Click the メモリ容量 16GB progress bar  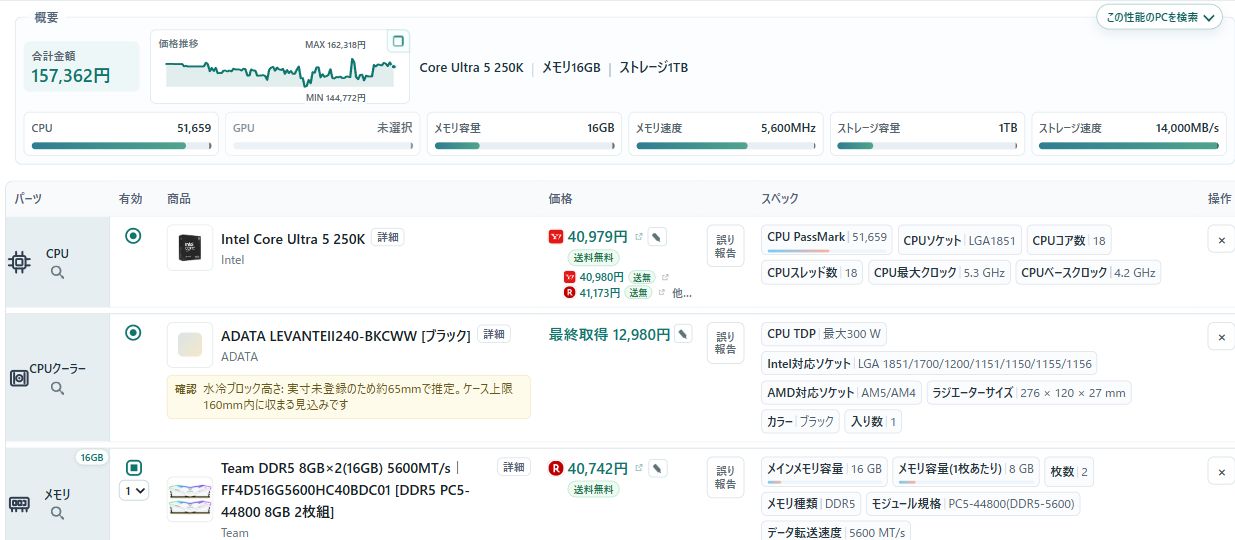pyautogui.click(x=524, y=146)
